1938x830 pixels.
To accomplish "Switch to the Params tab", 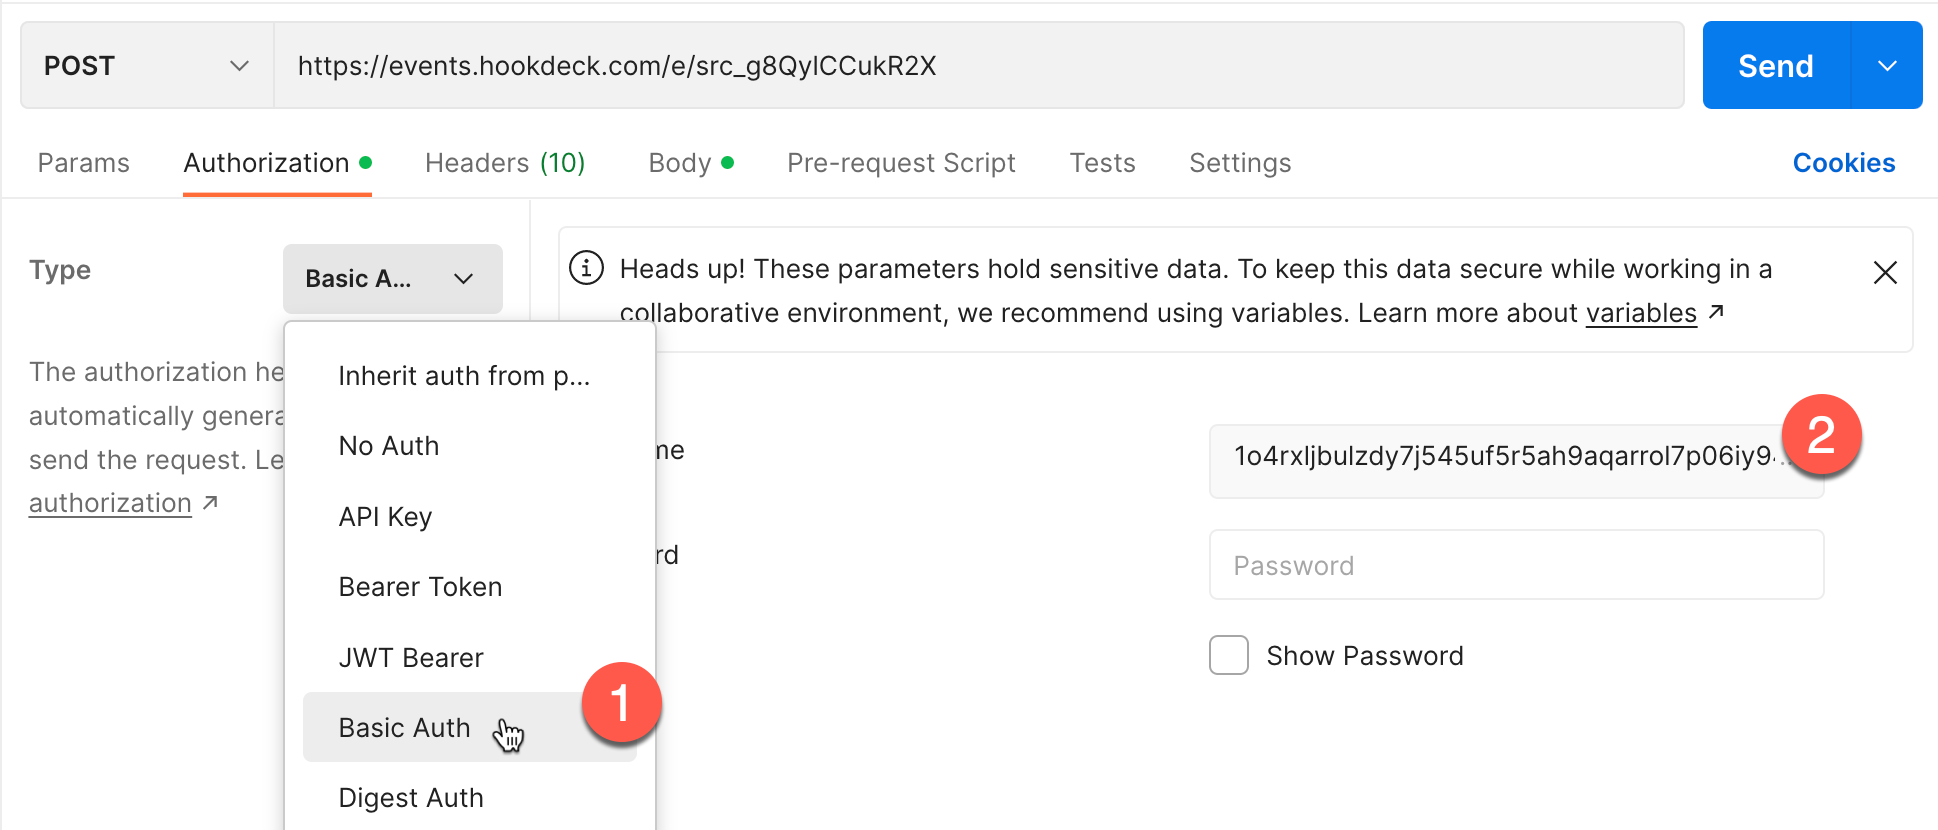I will coord(84,163).
